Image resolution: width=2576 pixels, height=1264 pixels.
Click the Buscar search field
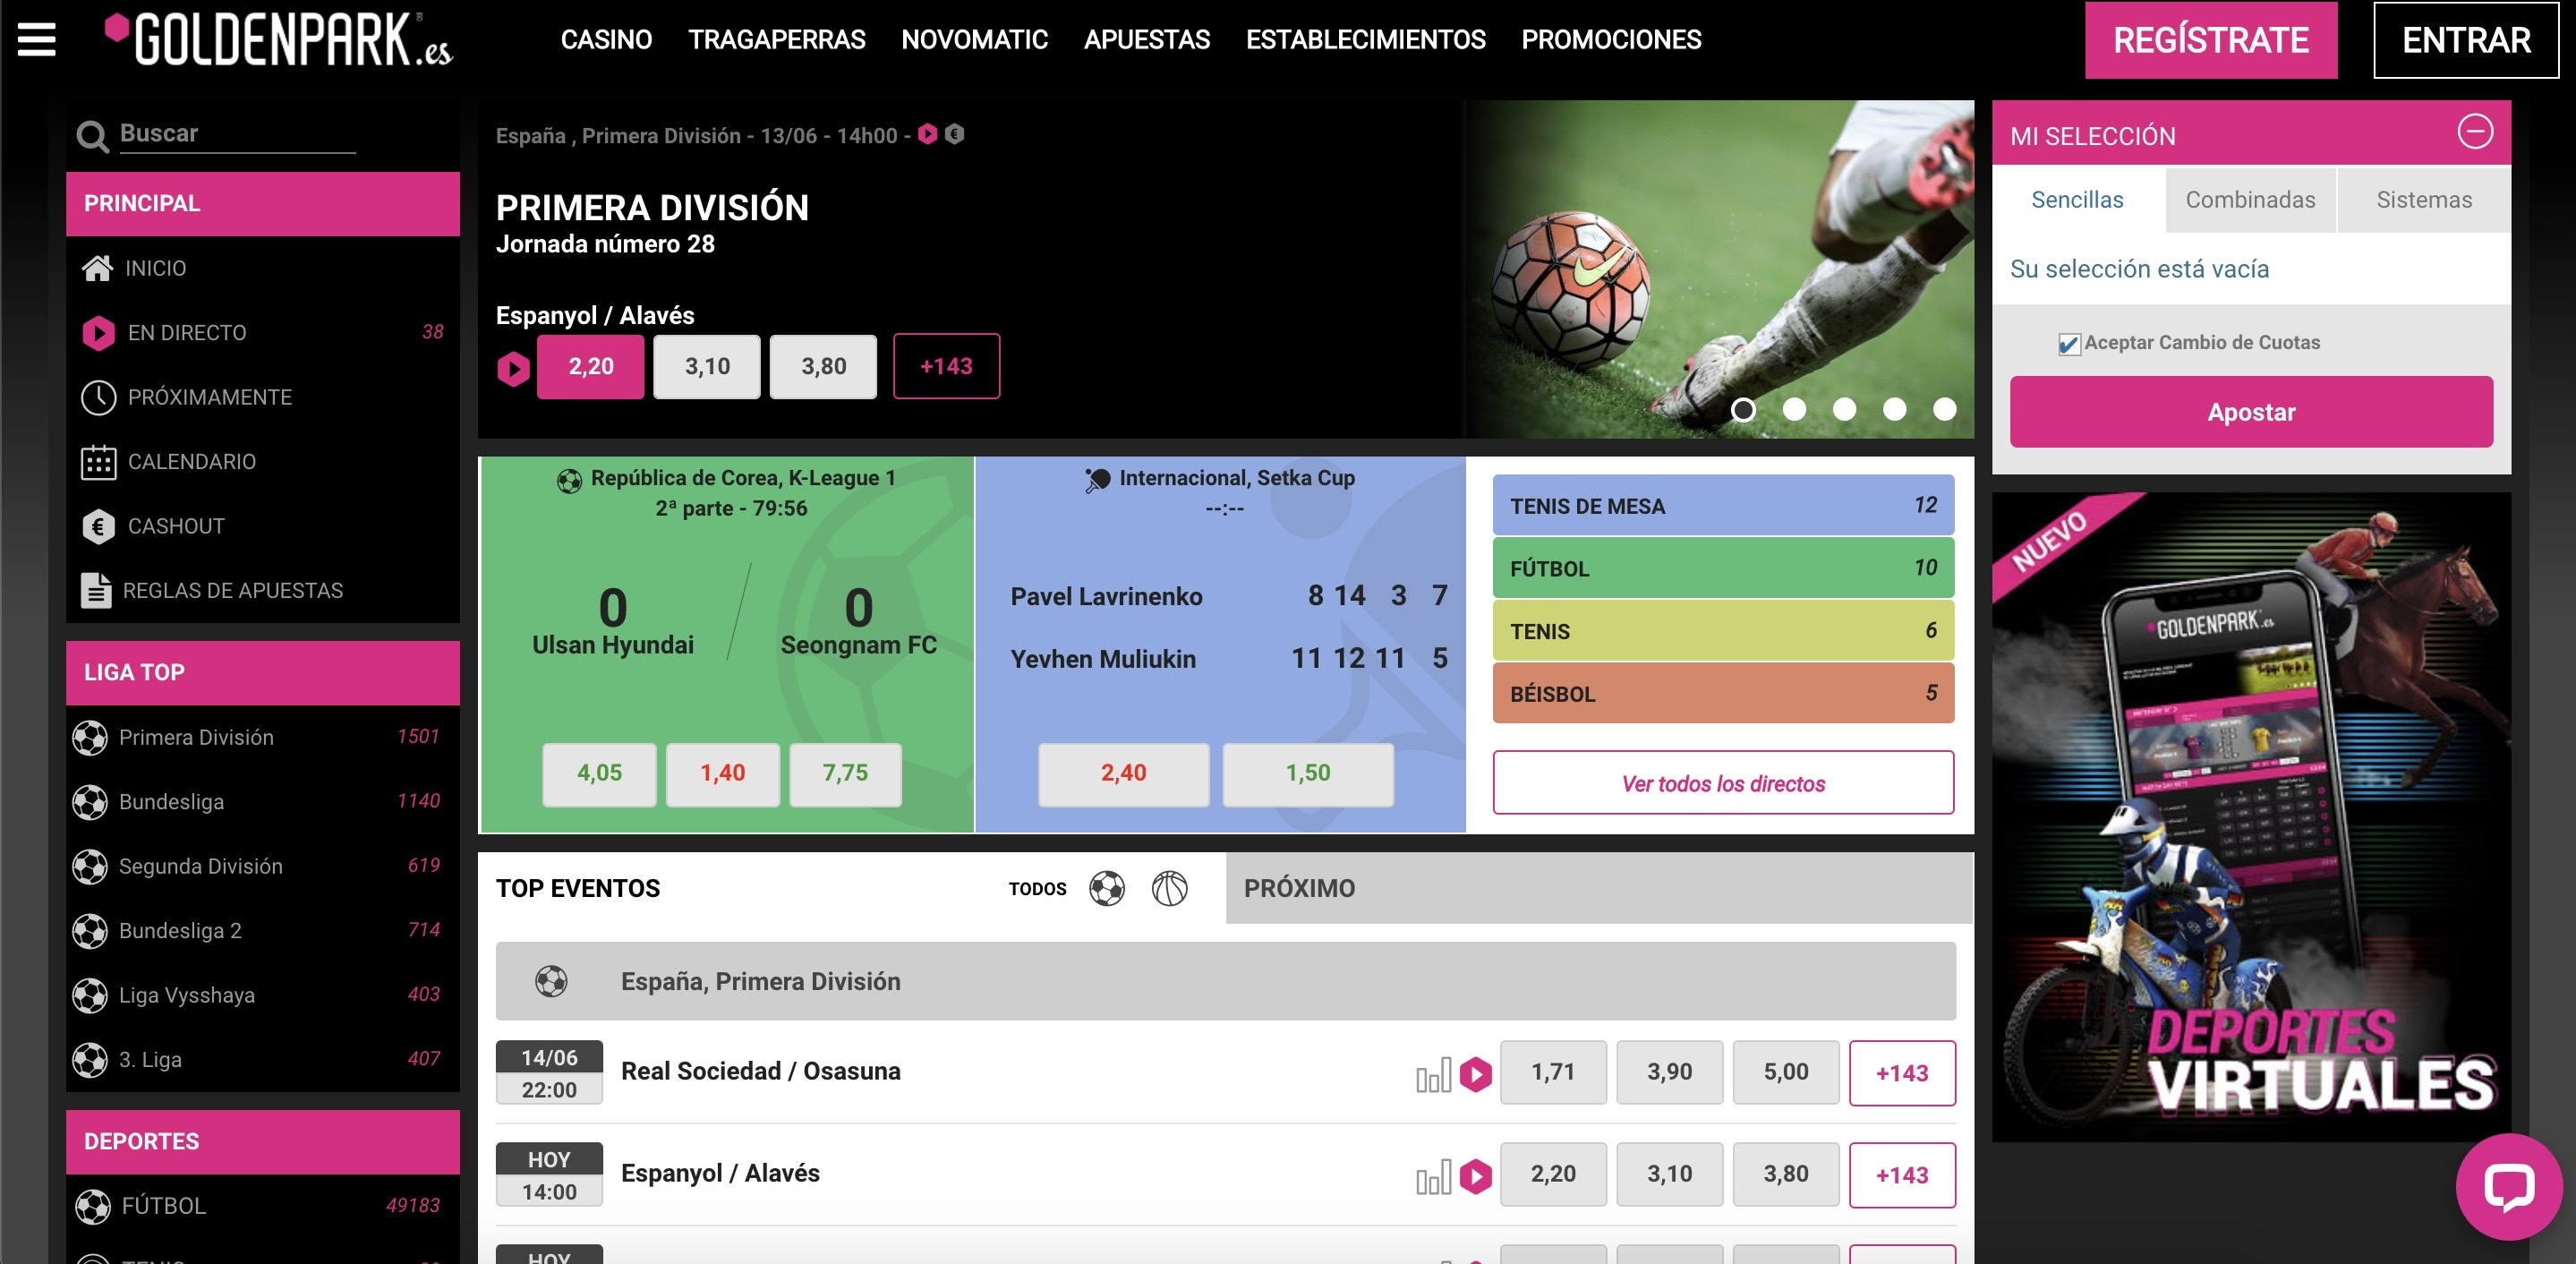click(x=237, y=134)
